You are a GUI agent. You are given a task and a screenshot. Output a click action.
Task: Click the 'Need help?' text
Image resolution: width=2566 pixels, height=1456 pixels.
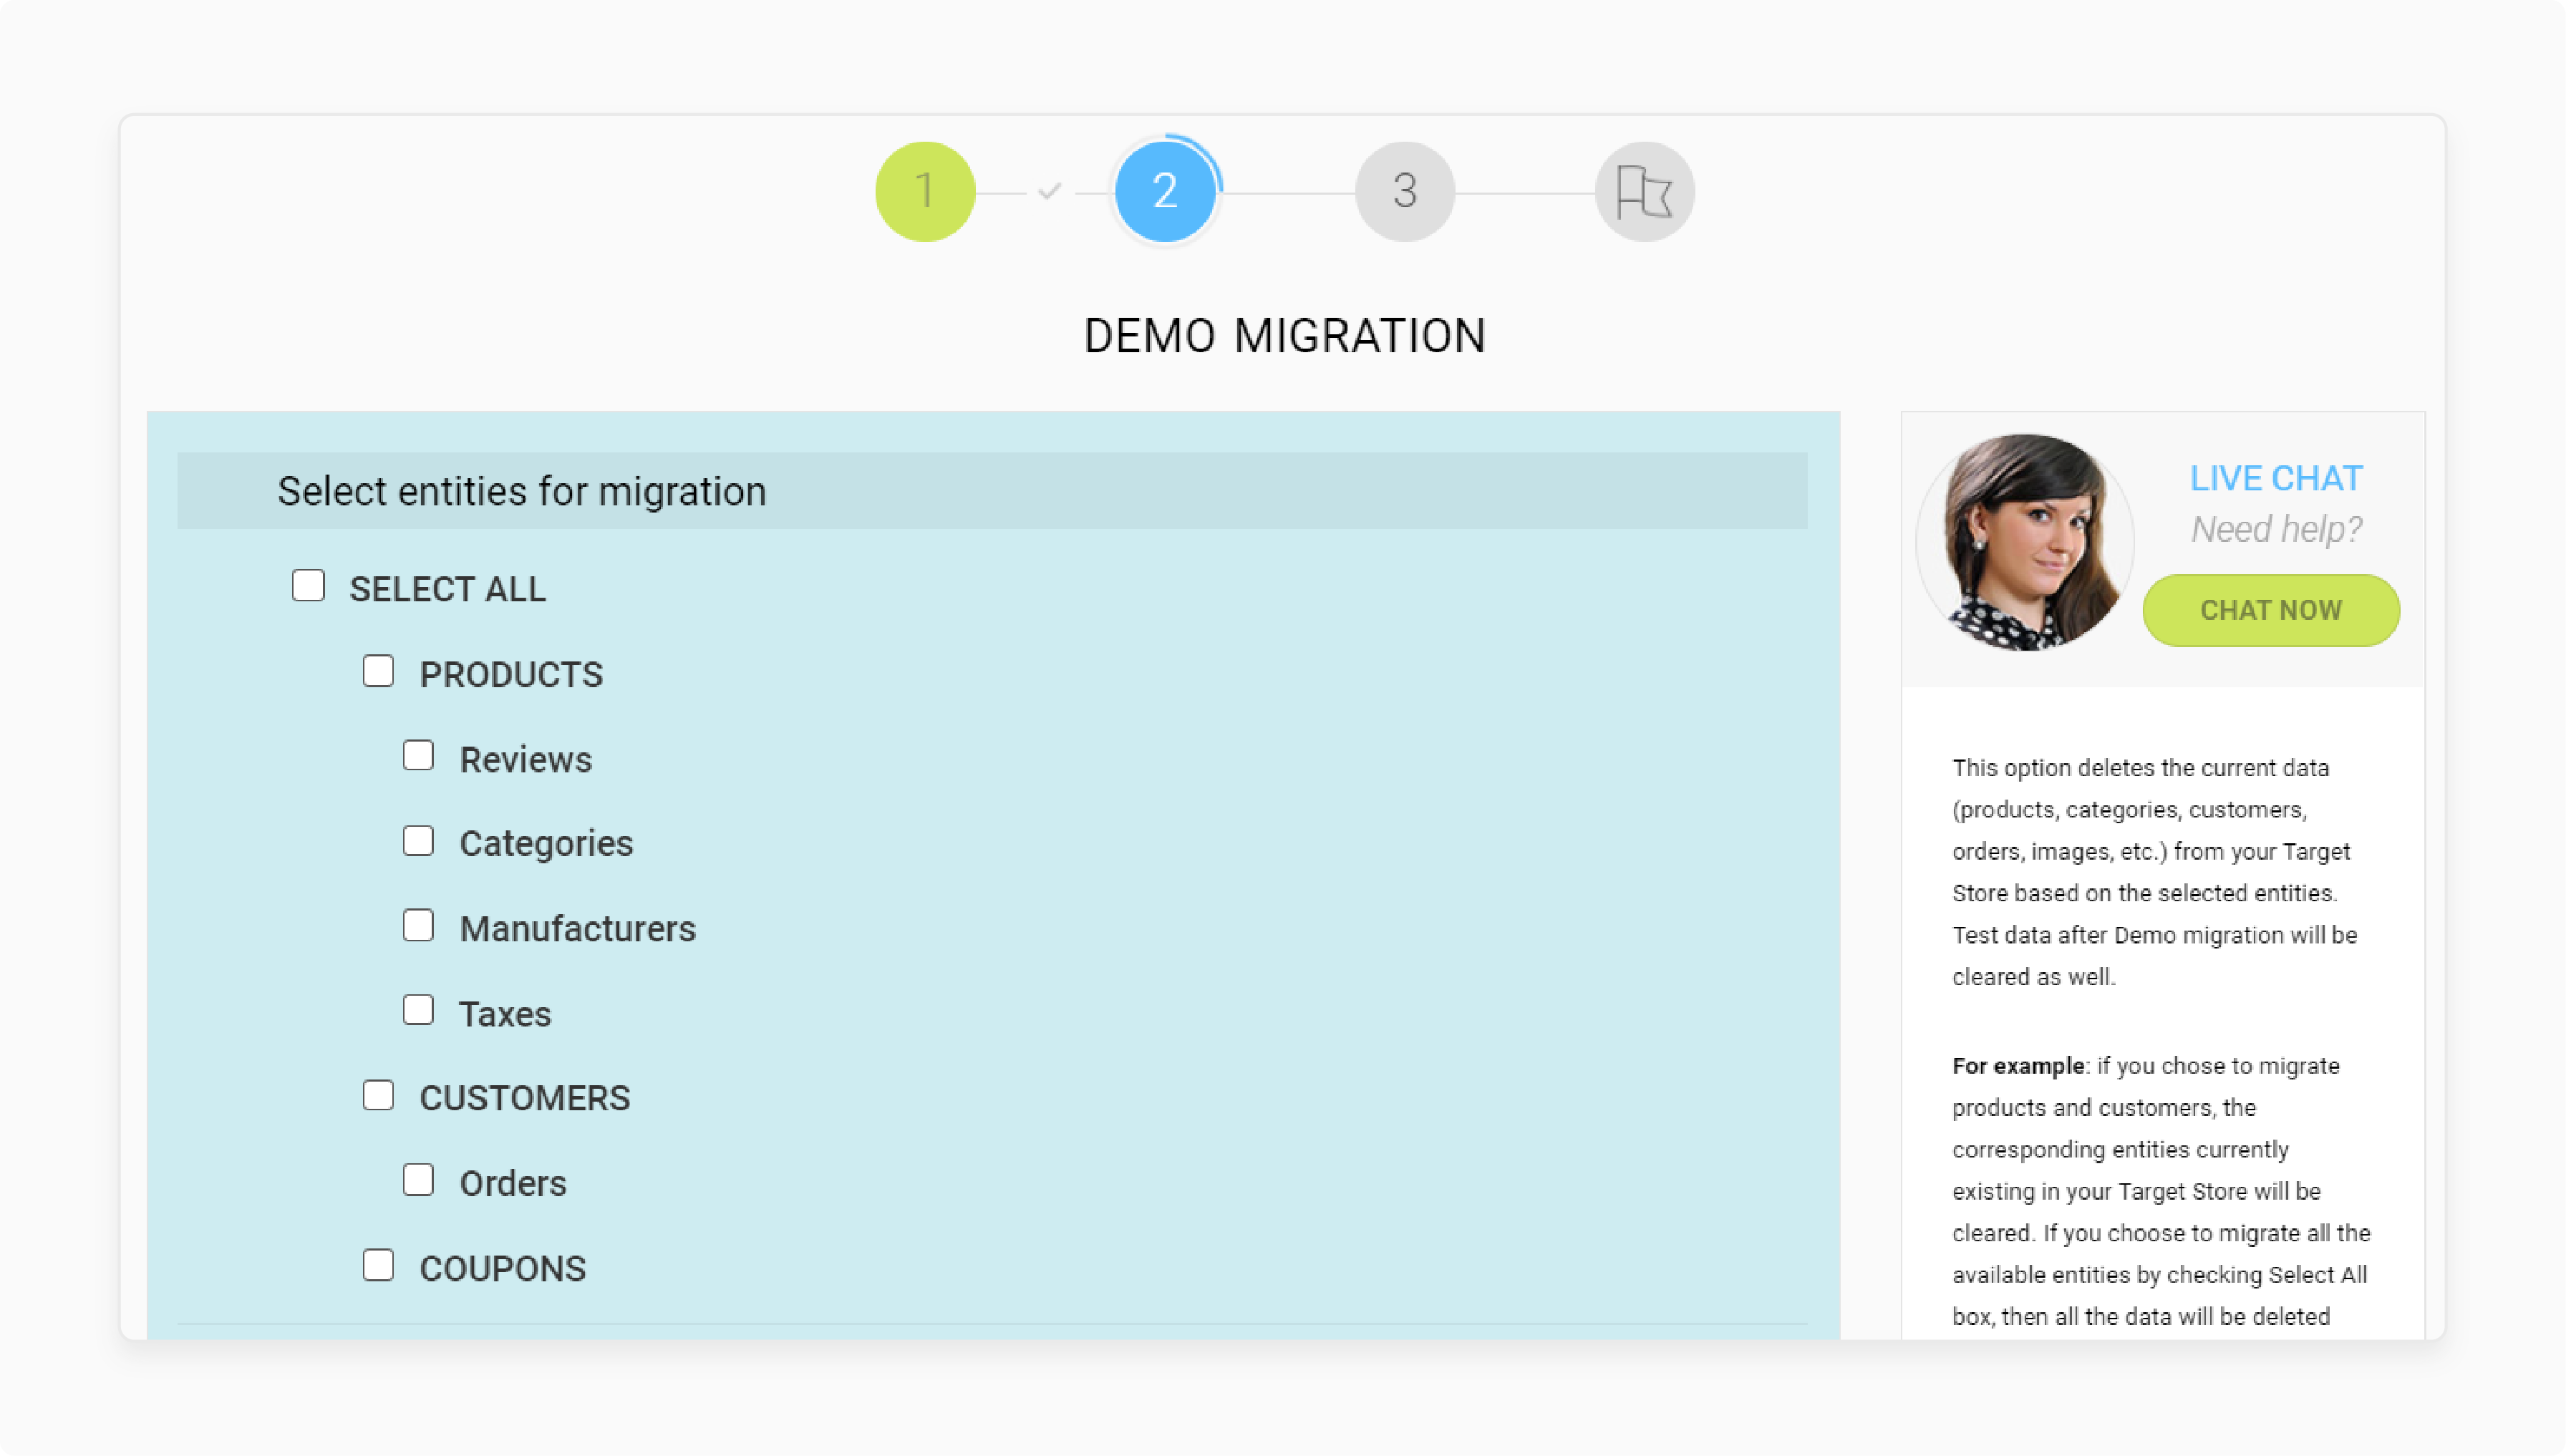[x=2276, y=529]
